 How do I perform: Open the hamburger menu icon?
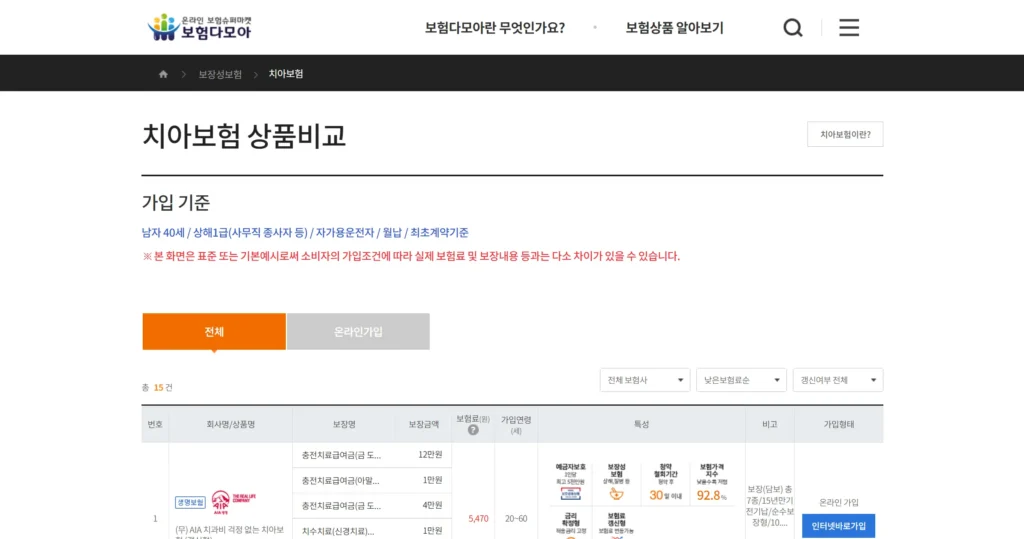[x=849, y=27]
